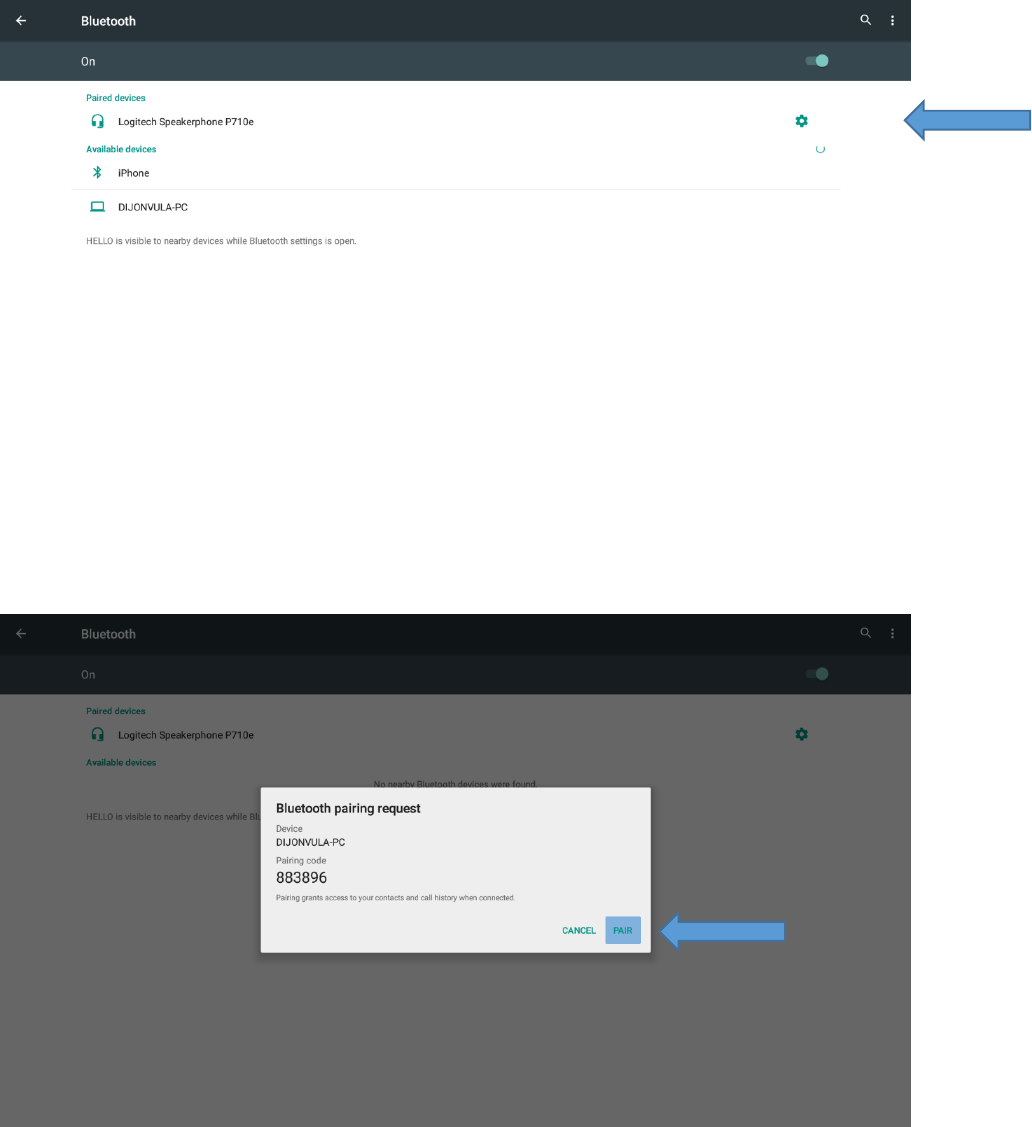Open overflow menu in top Bluetooth screen
Image resolution: width=1032 pixels, height=1127 pixels.
click(x=893, y=21)
